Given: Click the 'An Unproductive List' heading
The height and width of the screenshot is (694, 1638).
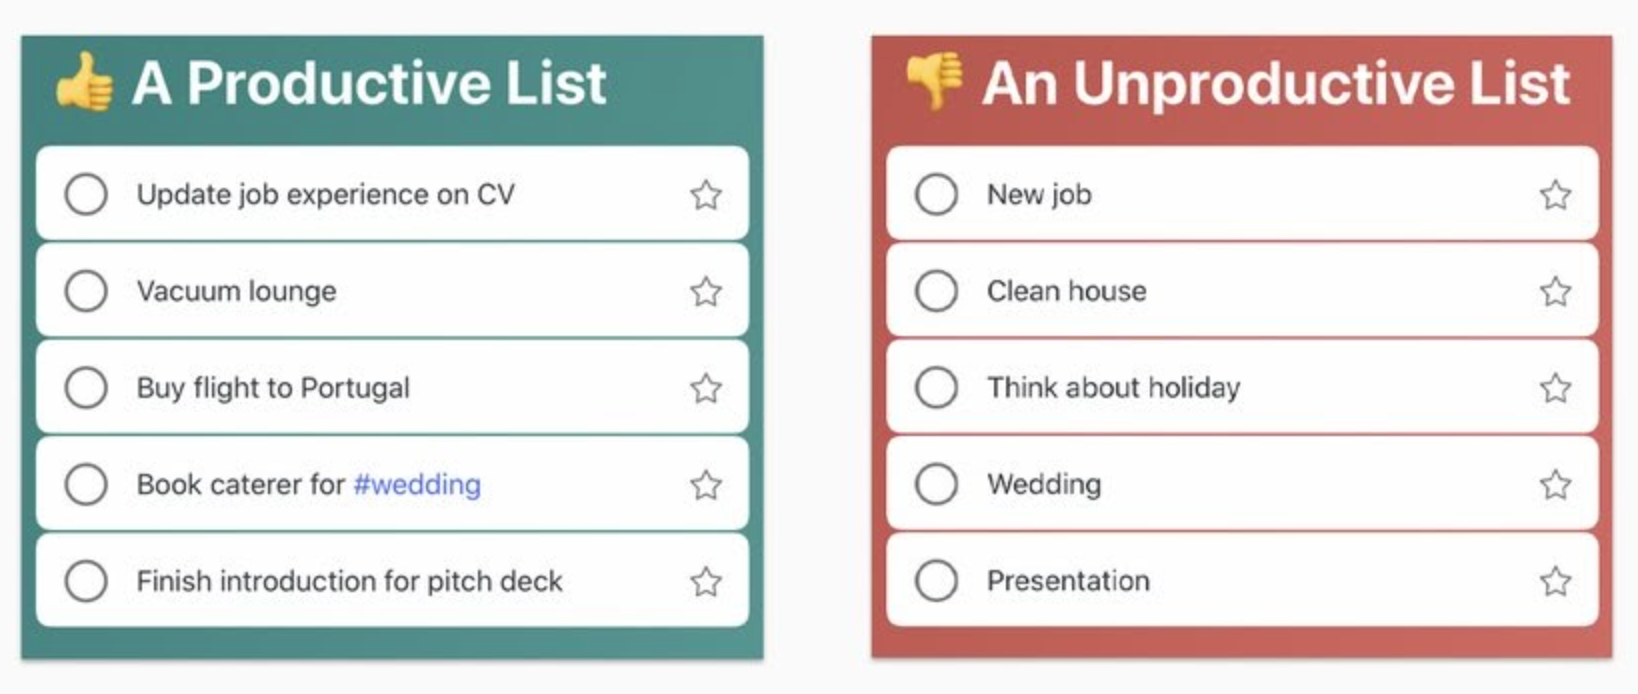Looking at the screenshot, I should coord(1275,83).
